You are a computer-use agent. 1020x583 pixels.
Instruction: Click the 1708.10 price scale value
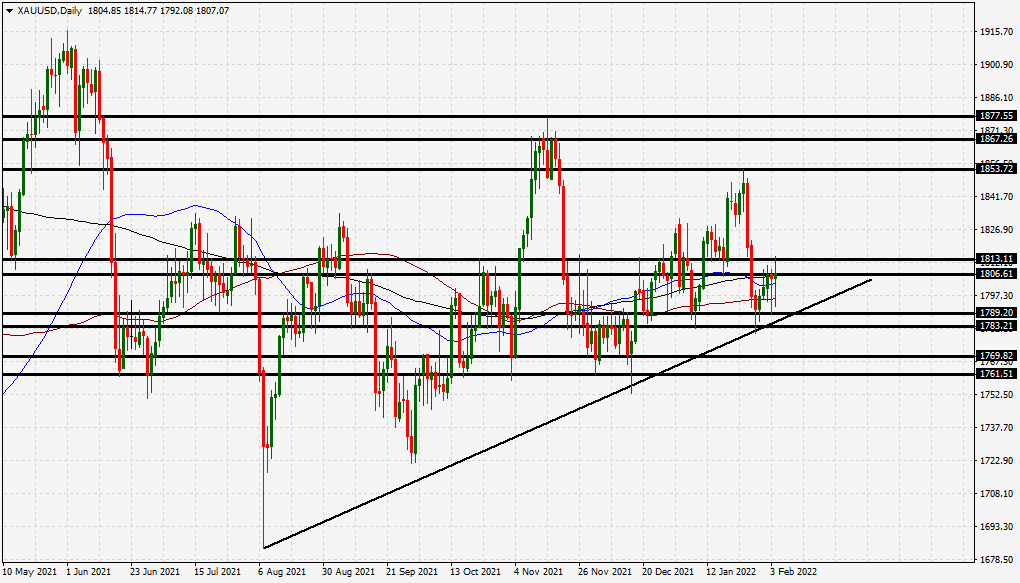tap(997, 493)
